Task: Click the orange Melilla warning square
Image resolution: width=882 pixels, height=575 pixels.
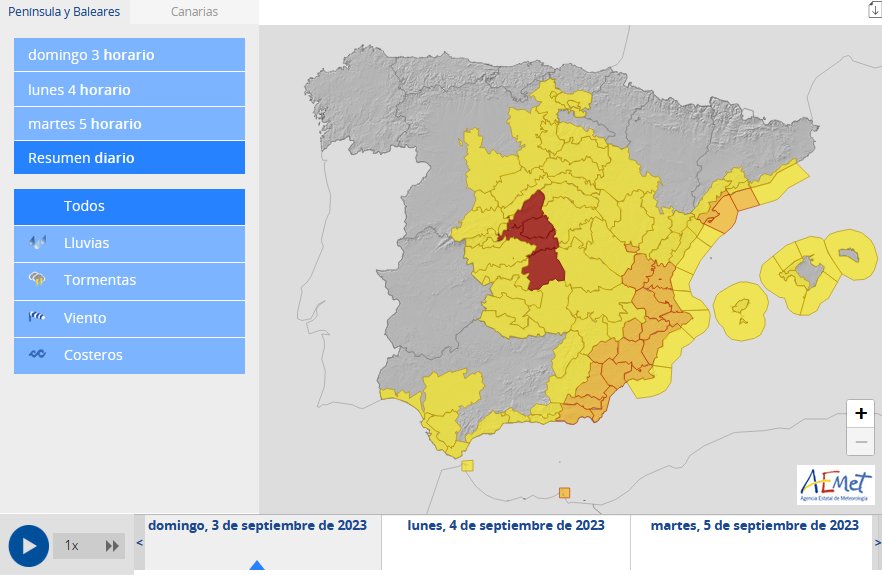Action: [564, 493]
